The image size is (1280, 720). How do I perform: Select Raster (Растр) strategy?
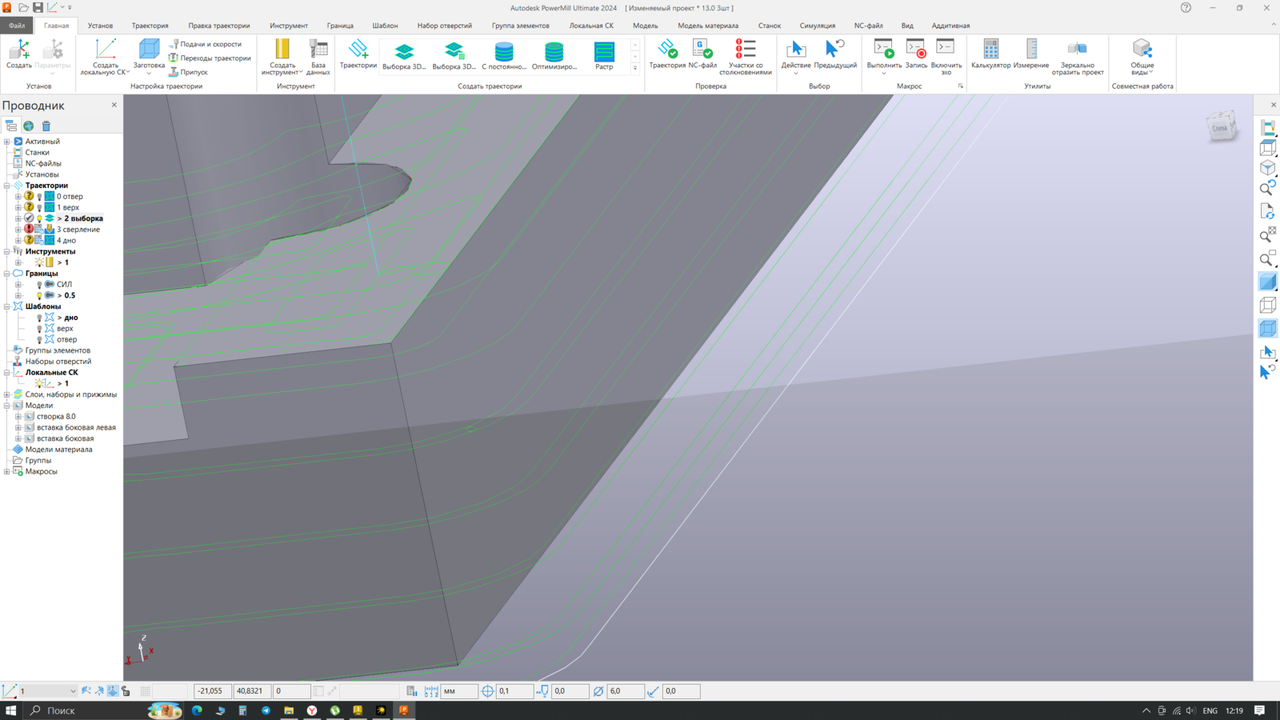604,56
